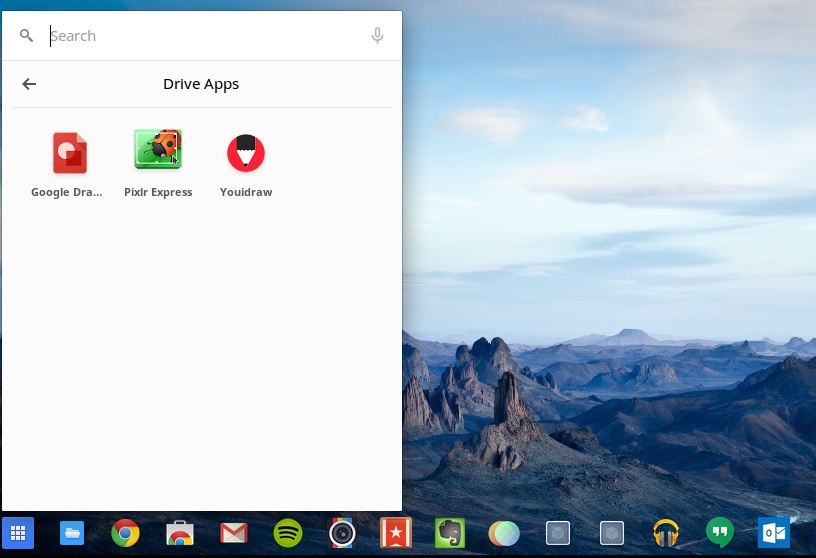This screenshot has width=816, height=558.
Task: Open Google Play Music headphones icon
Action: (x=666, y=533)
